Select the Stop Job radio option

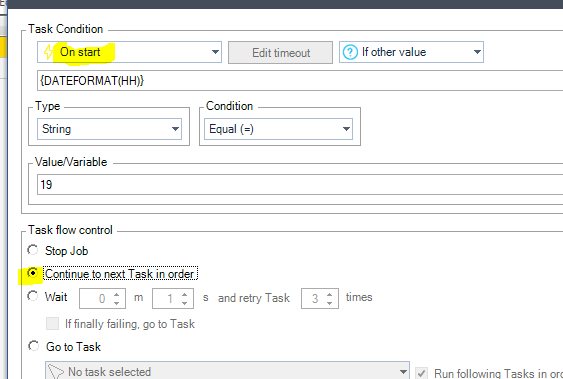click(x=33, y=250)
